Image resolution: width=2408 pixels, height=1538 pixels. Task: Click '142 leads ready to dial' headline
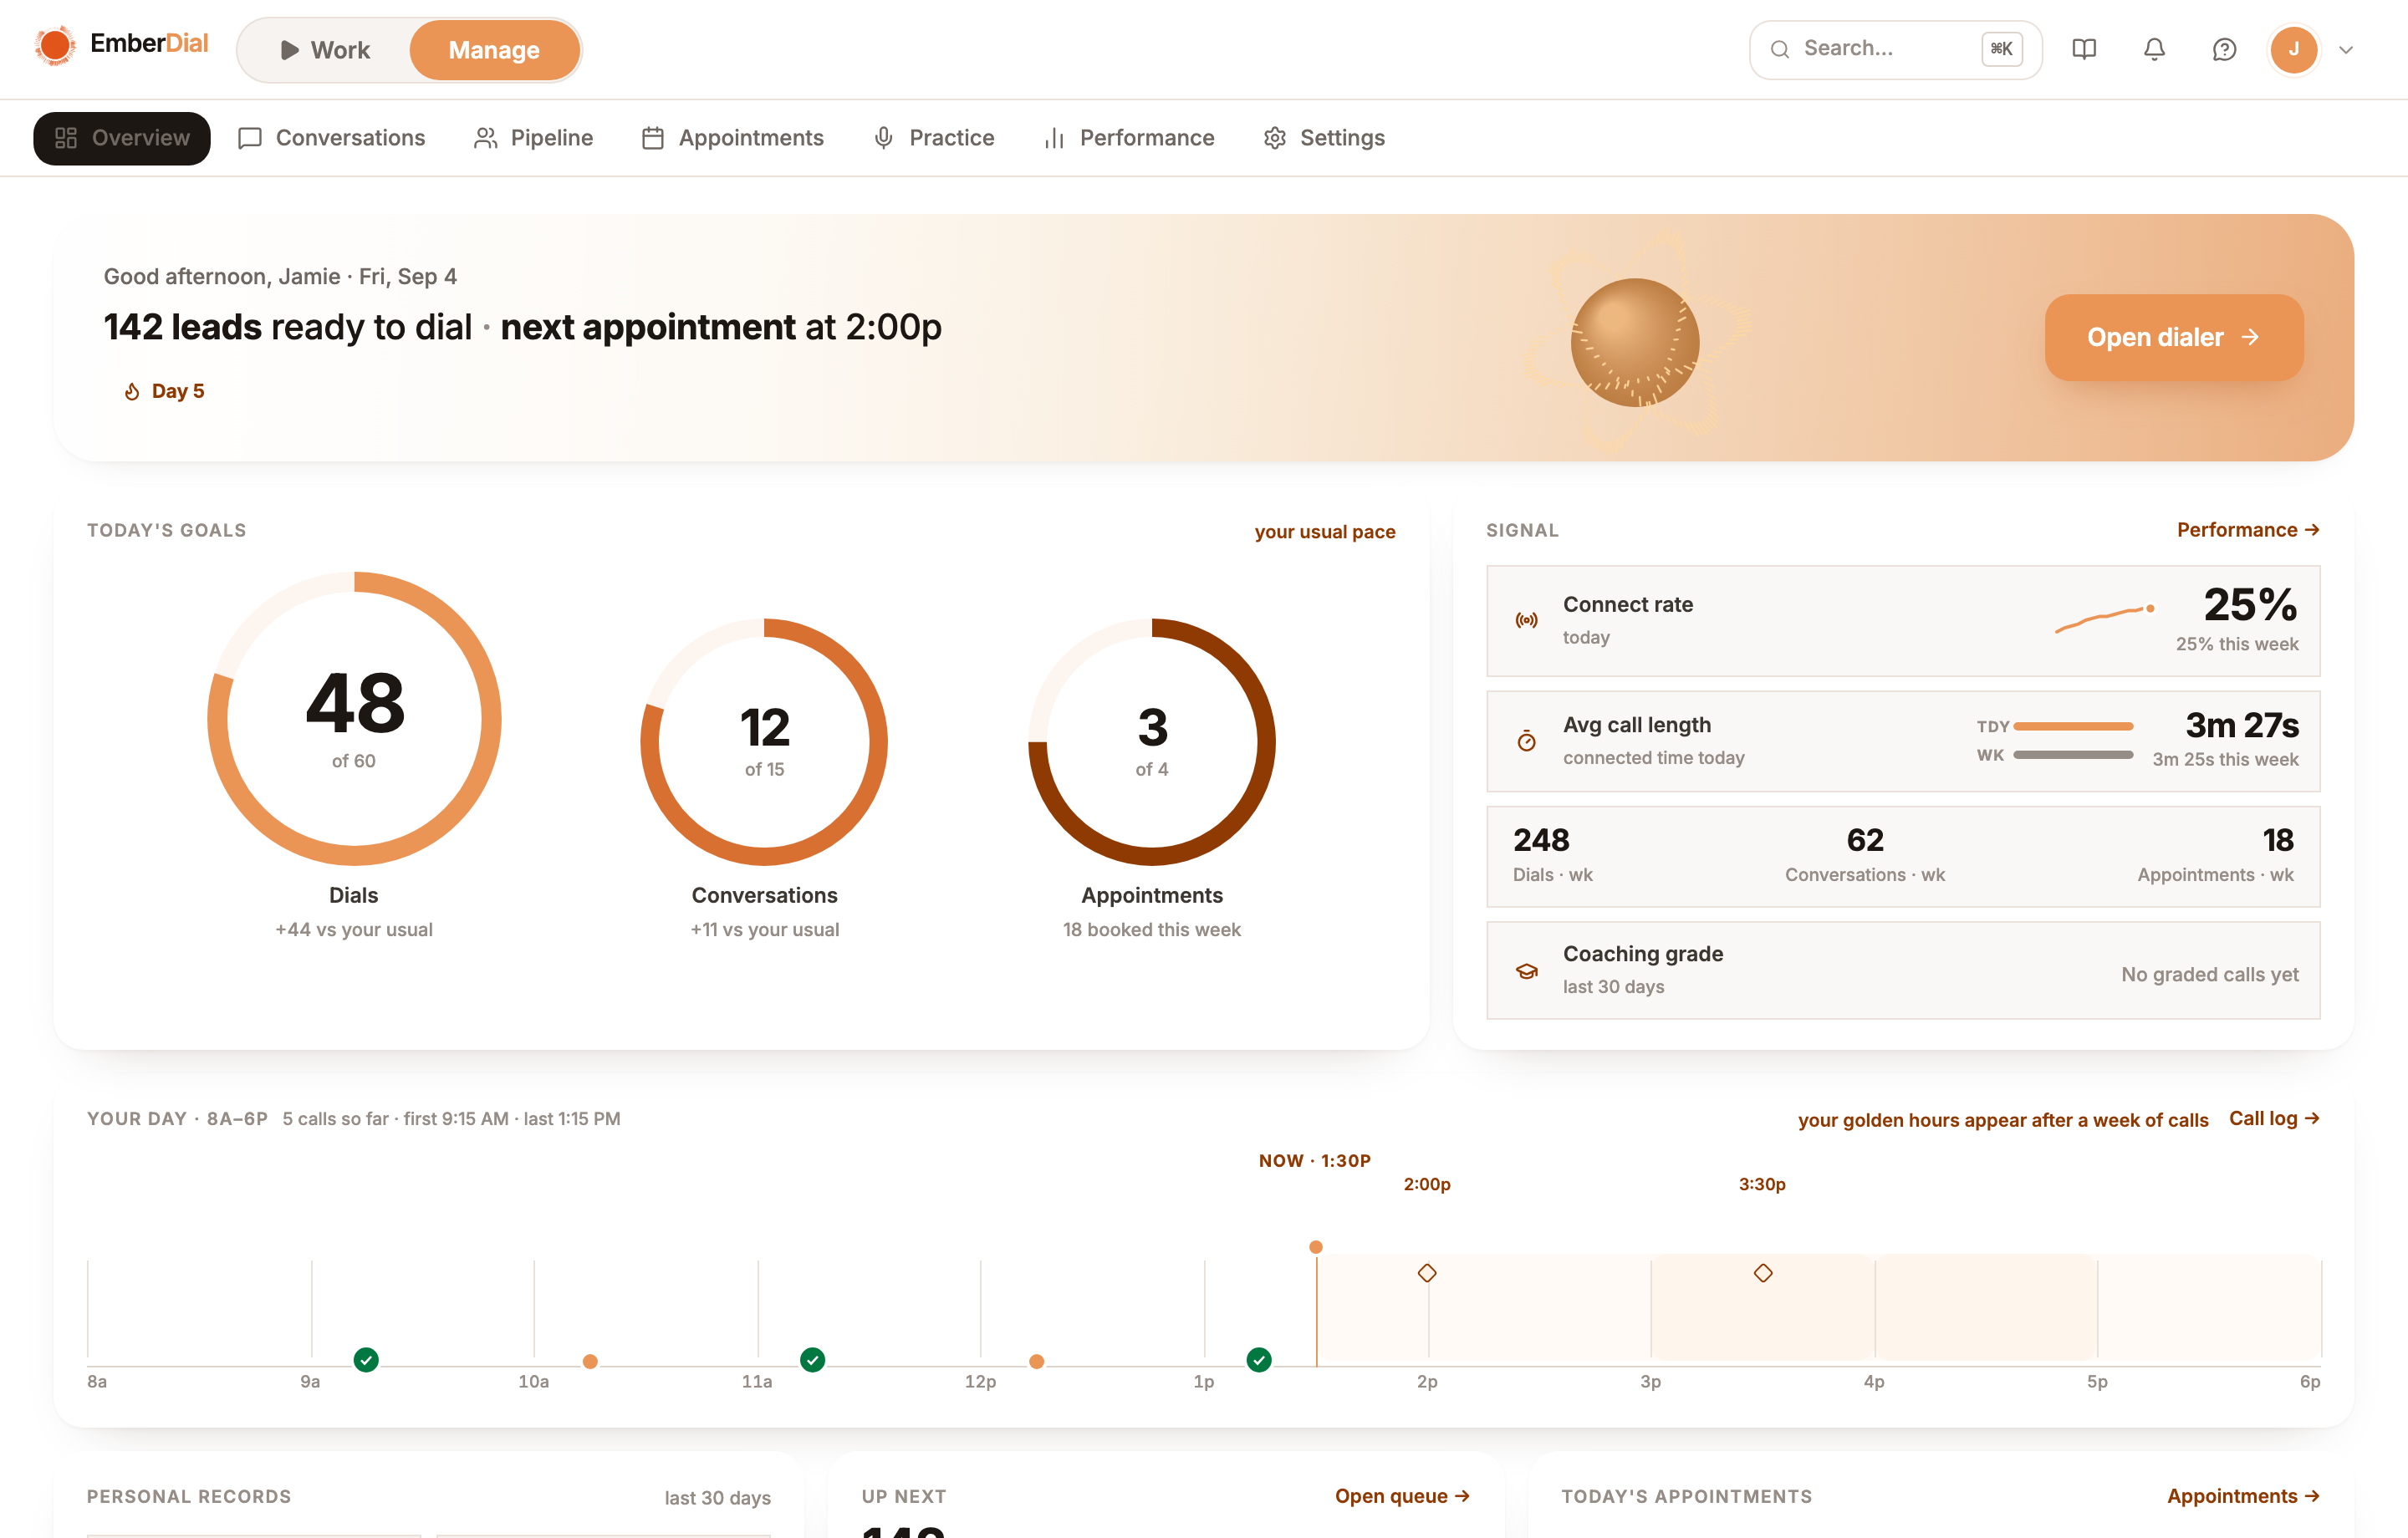pos(287,327)
